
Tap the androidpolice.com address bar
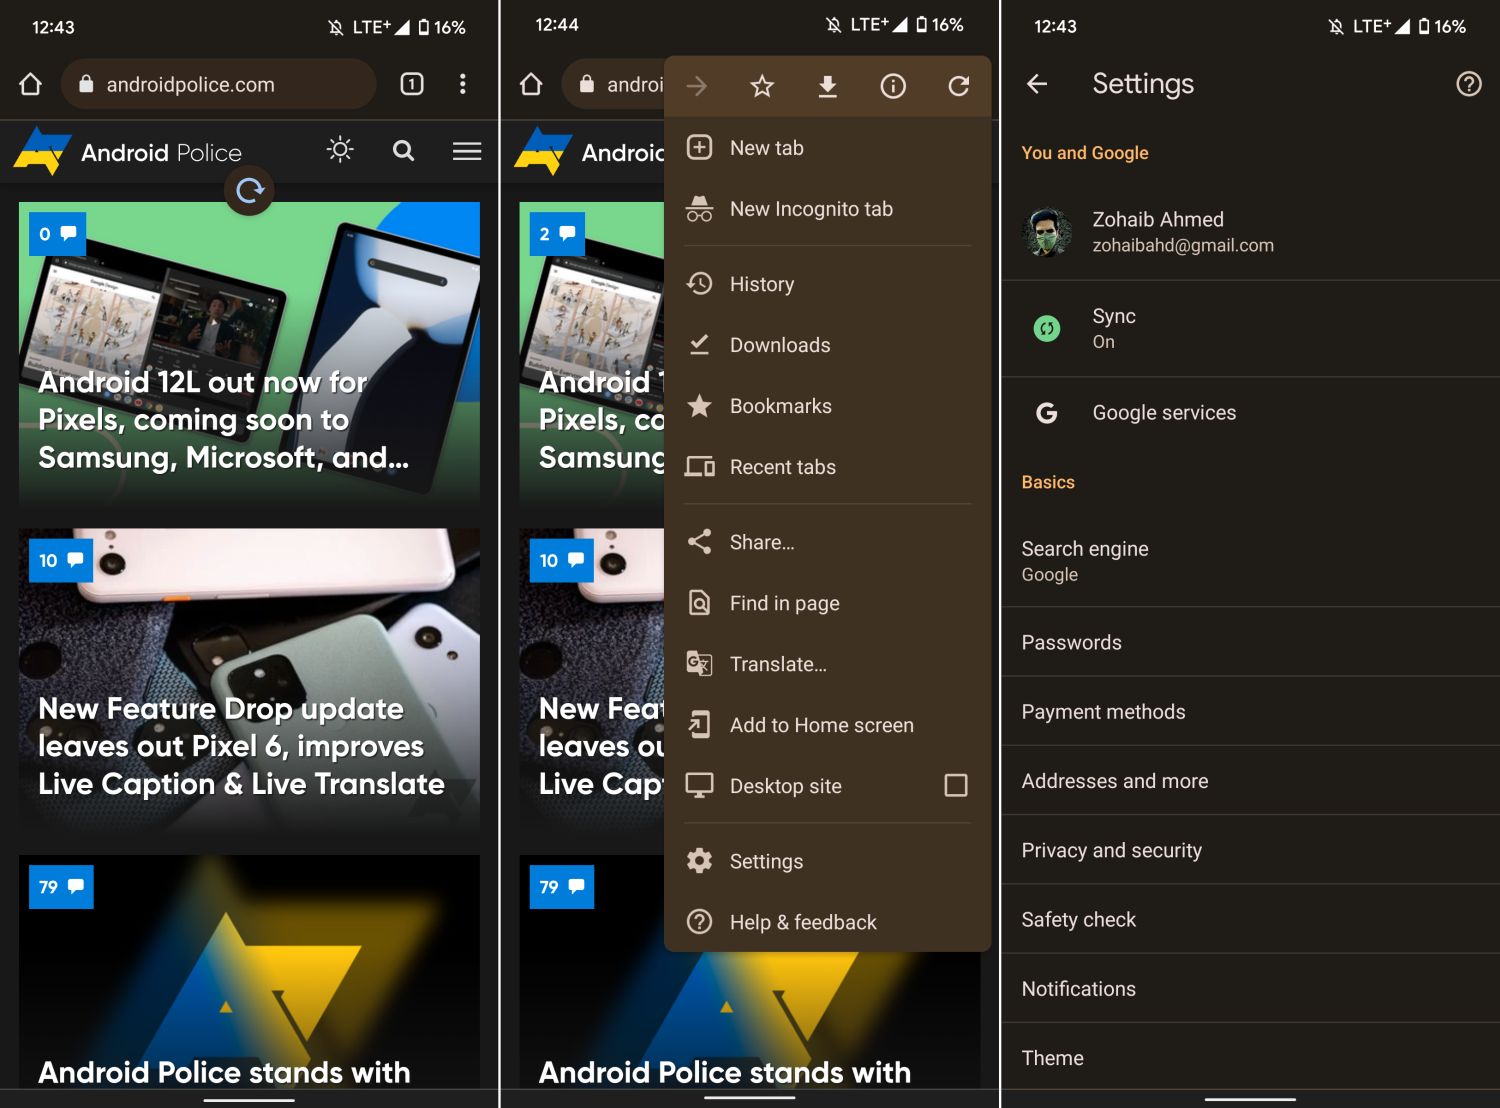[218, 85]
